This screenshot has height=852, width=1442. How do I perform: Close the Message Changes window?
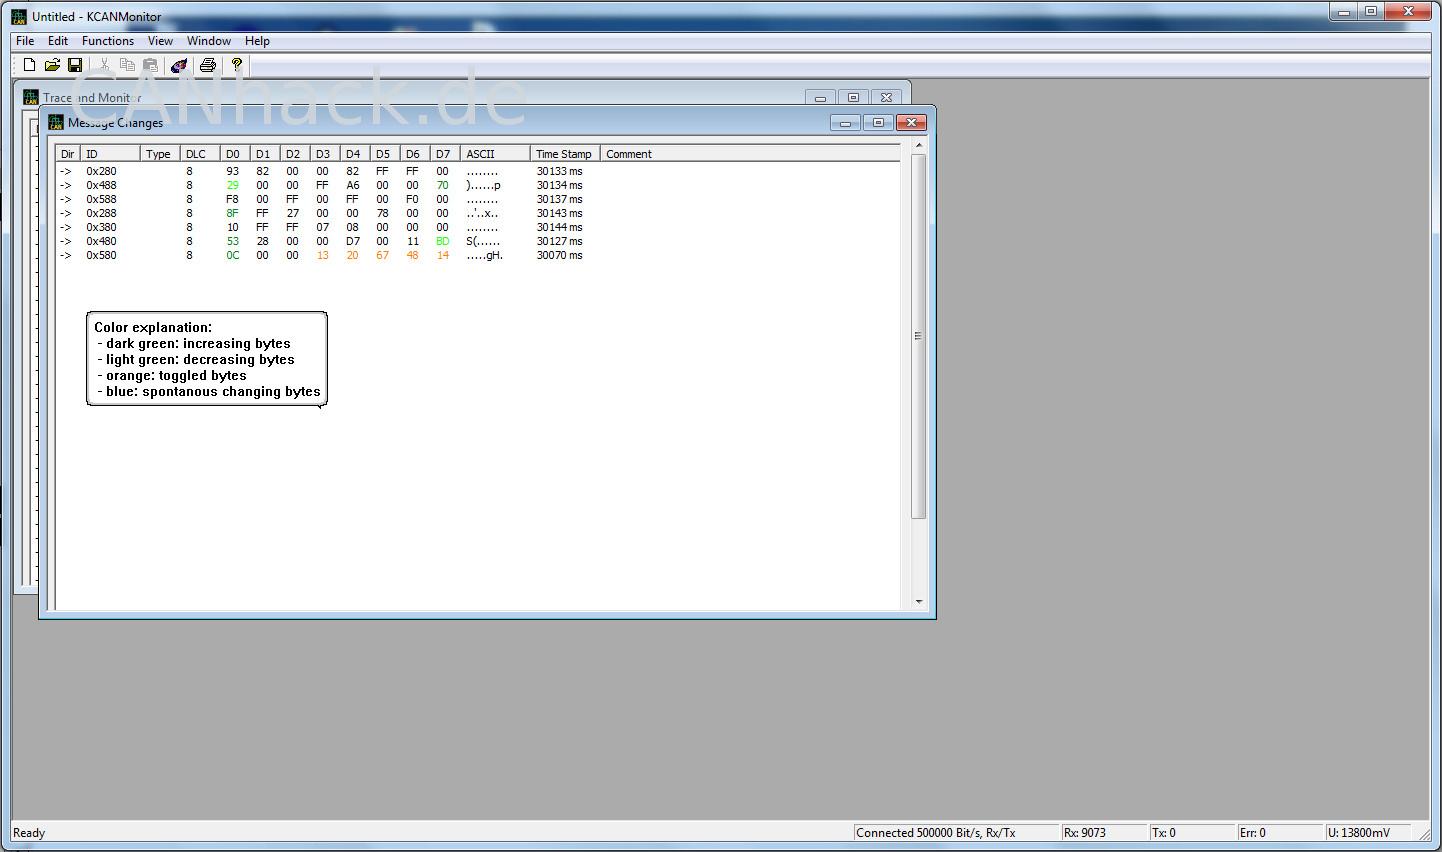pyautogui.click(x=911, y=123)
